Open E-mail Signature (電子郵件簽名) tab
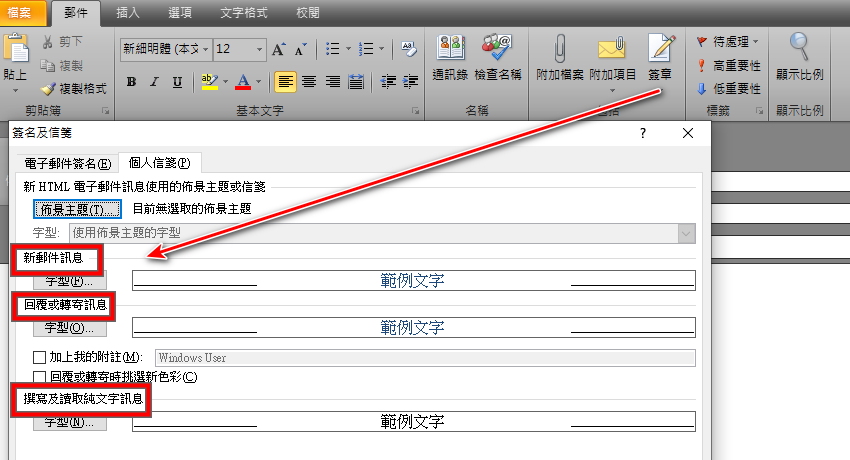The image size is (850, 460). [x=67, y=164]
